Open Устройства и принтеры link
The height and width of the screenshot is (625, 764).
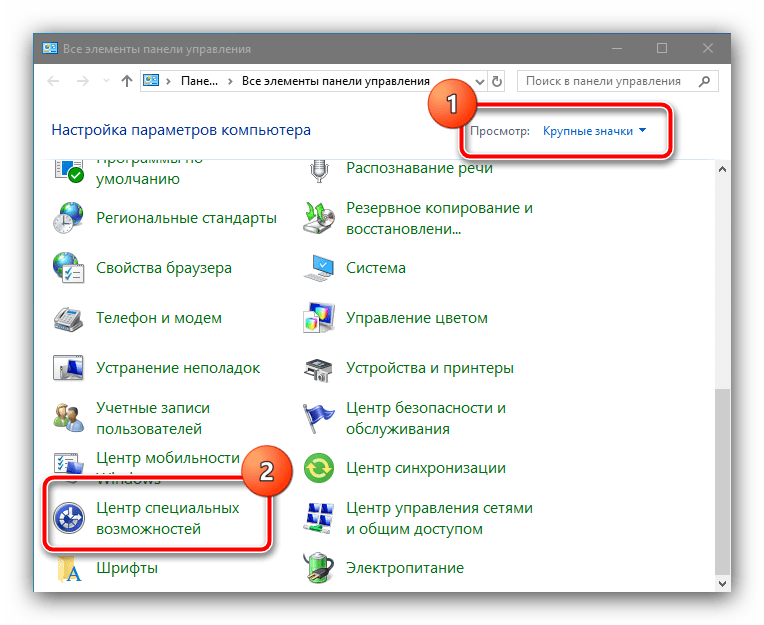pos(430,368)
